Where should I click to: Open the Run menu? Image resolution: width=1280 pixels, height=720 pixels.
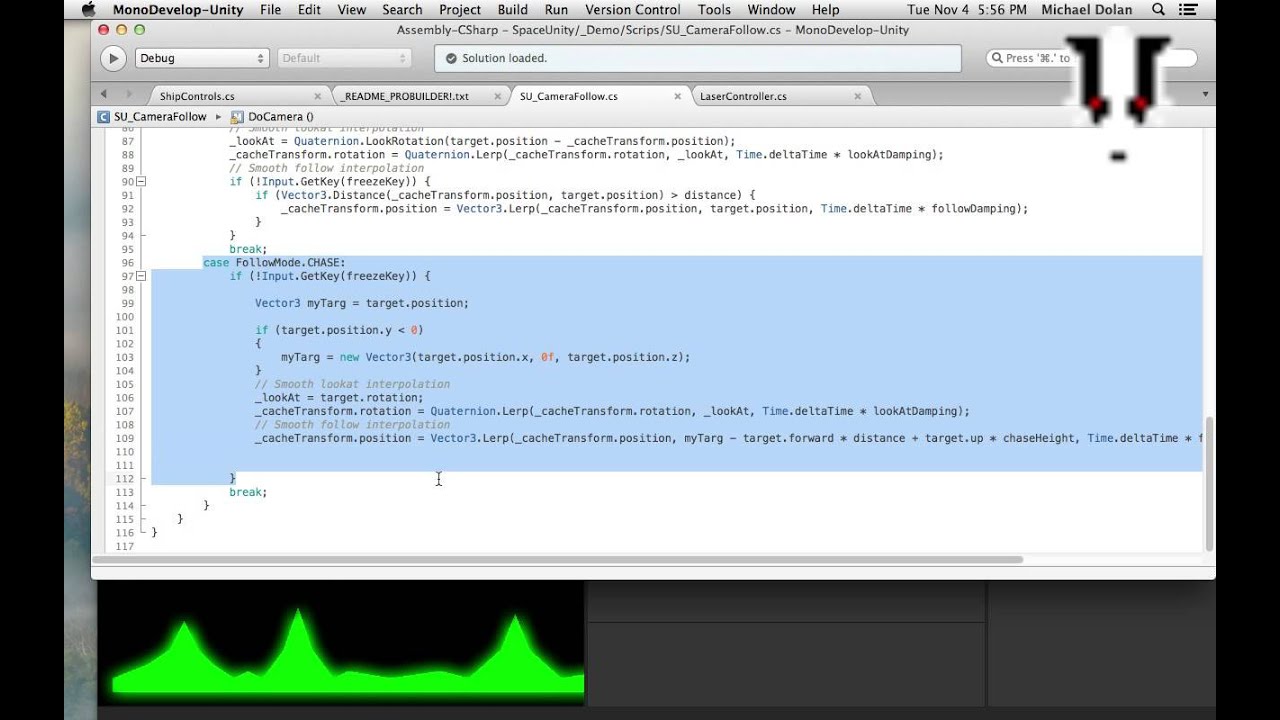(556, 9)
